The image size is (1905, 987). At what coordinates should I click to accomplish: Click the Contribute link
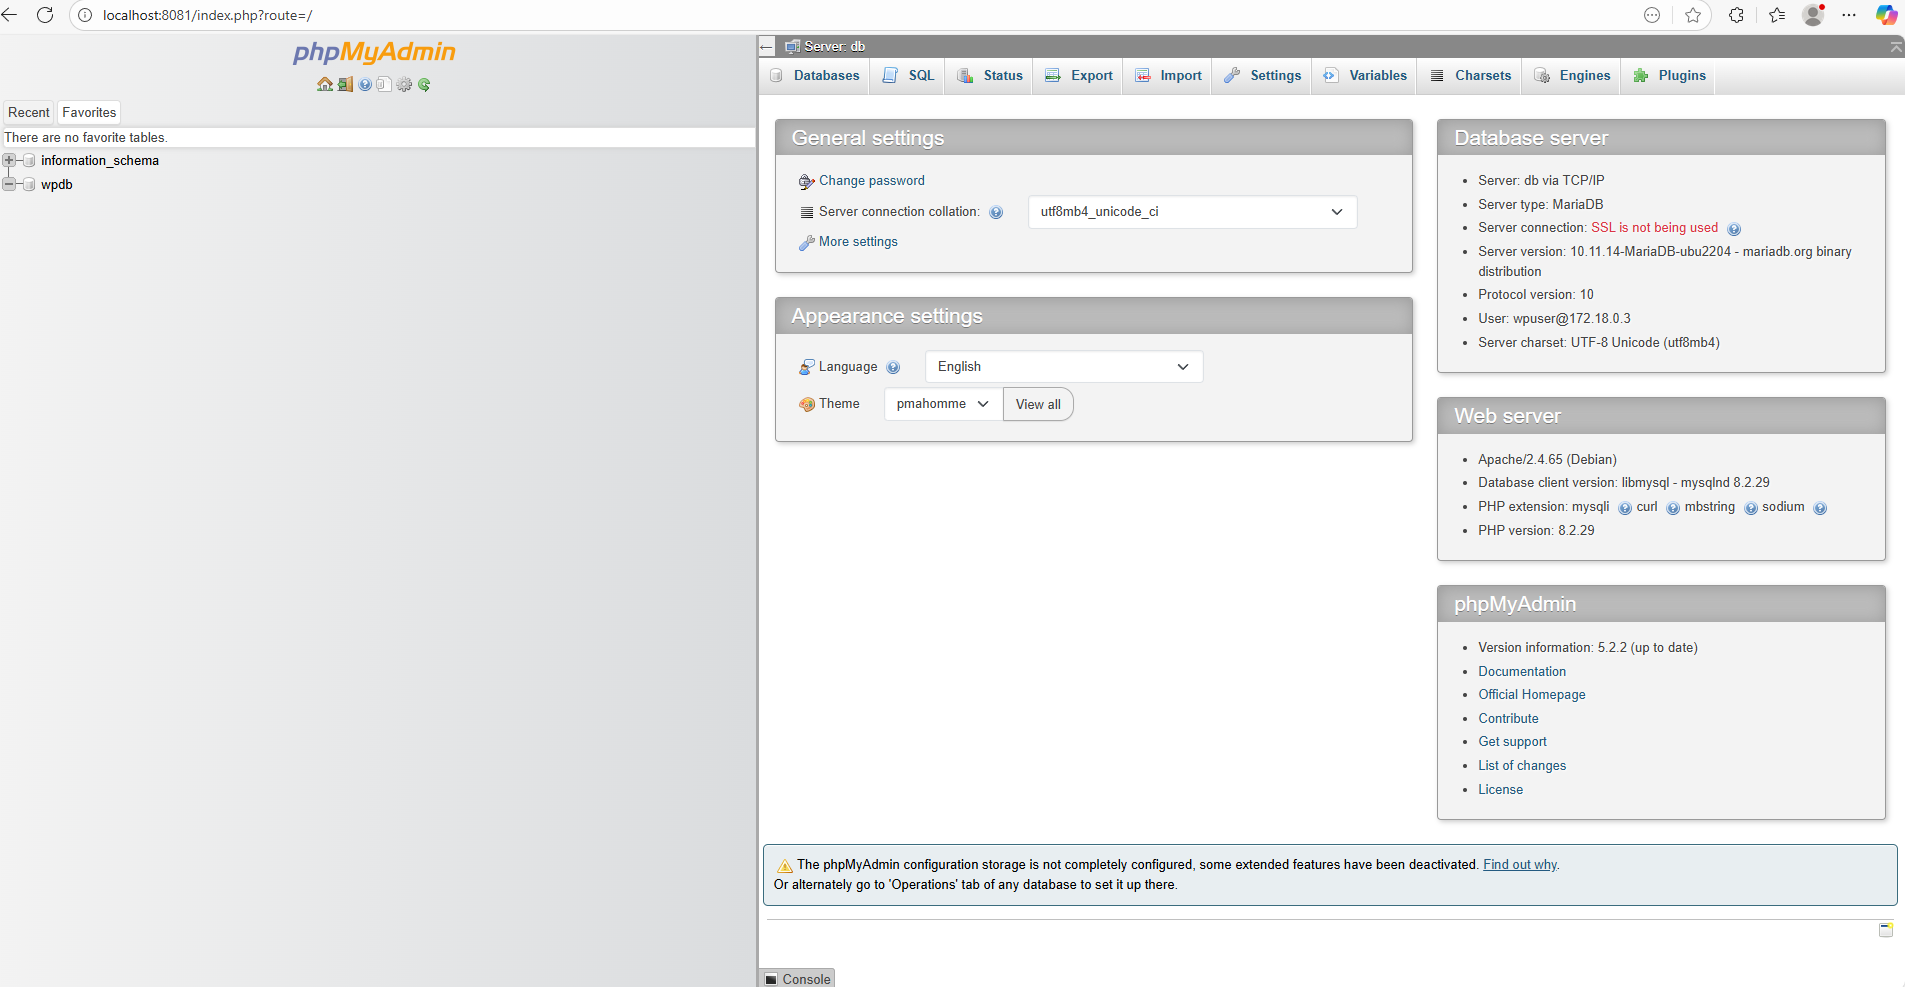pos(1508,719)
